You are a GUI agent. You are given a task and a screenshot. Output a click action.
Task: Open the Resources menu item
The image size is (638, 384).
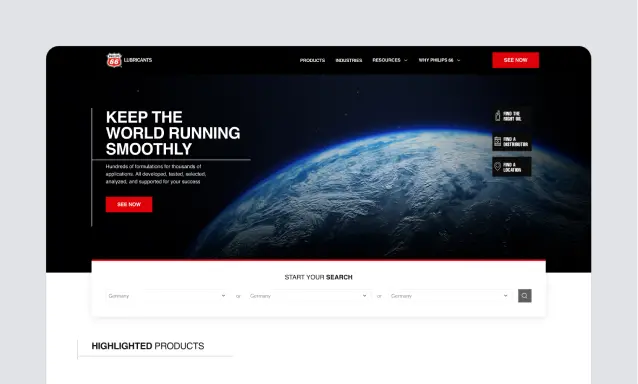coord(386,60)
